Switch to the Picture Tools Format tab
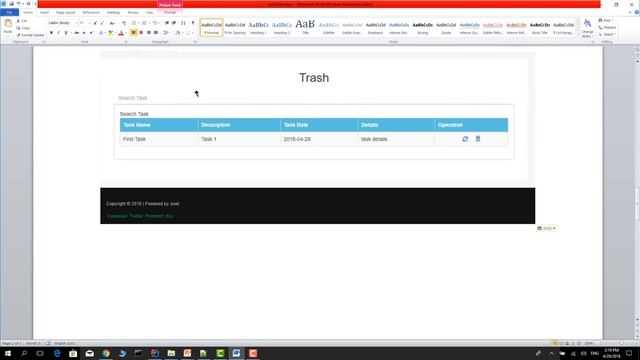Screen dimensions: 640x360 170,12
